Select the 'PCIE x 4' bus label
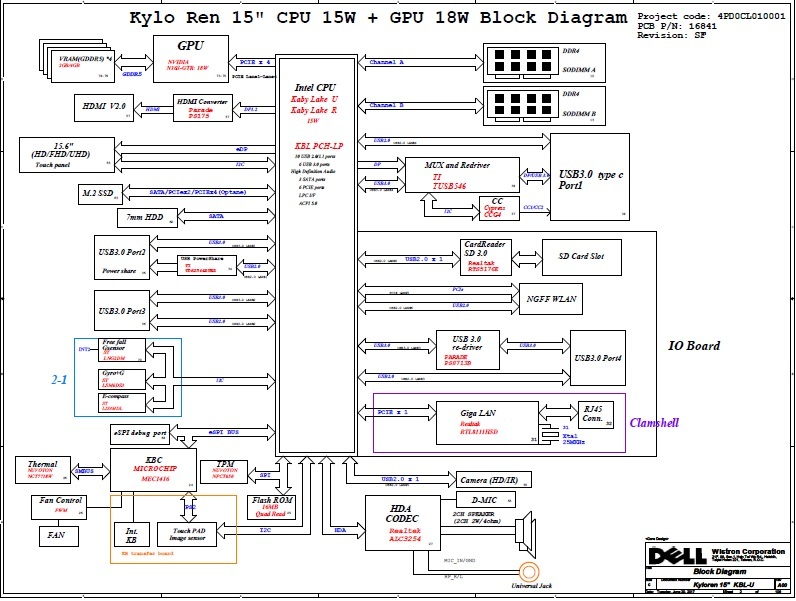This screenshot has height=601, width=796. [x=255, y=62]
